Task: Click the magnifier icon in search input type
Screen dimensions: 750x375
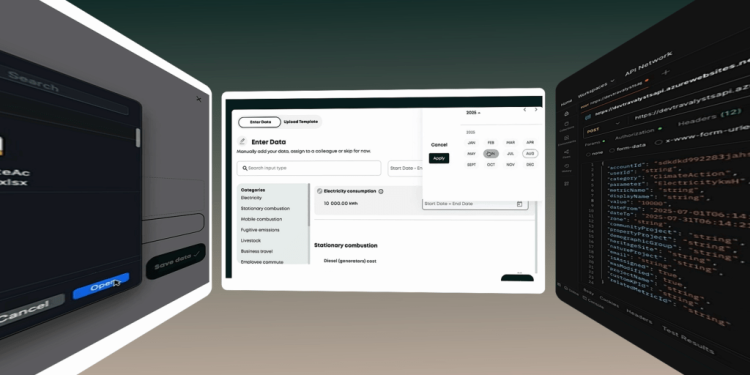Action: tap(245, 168)
